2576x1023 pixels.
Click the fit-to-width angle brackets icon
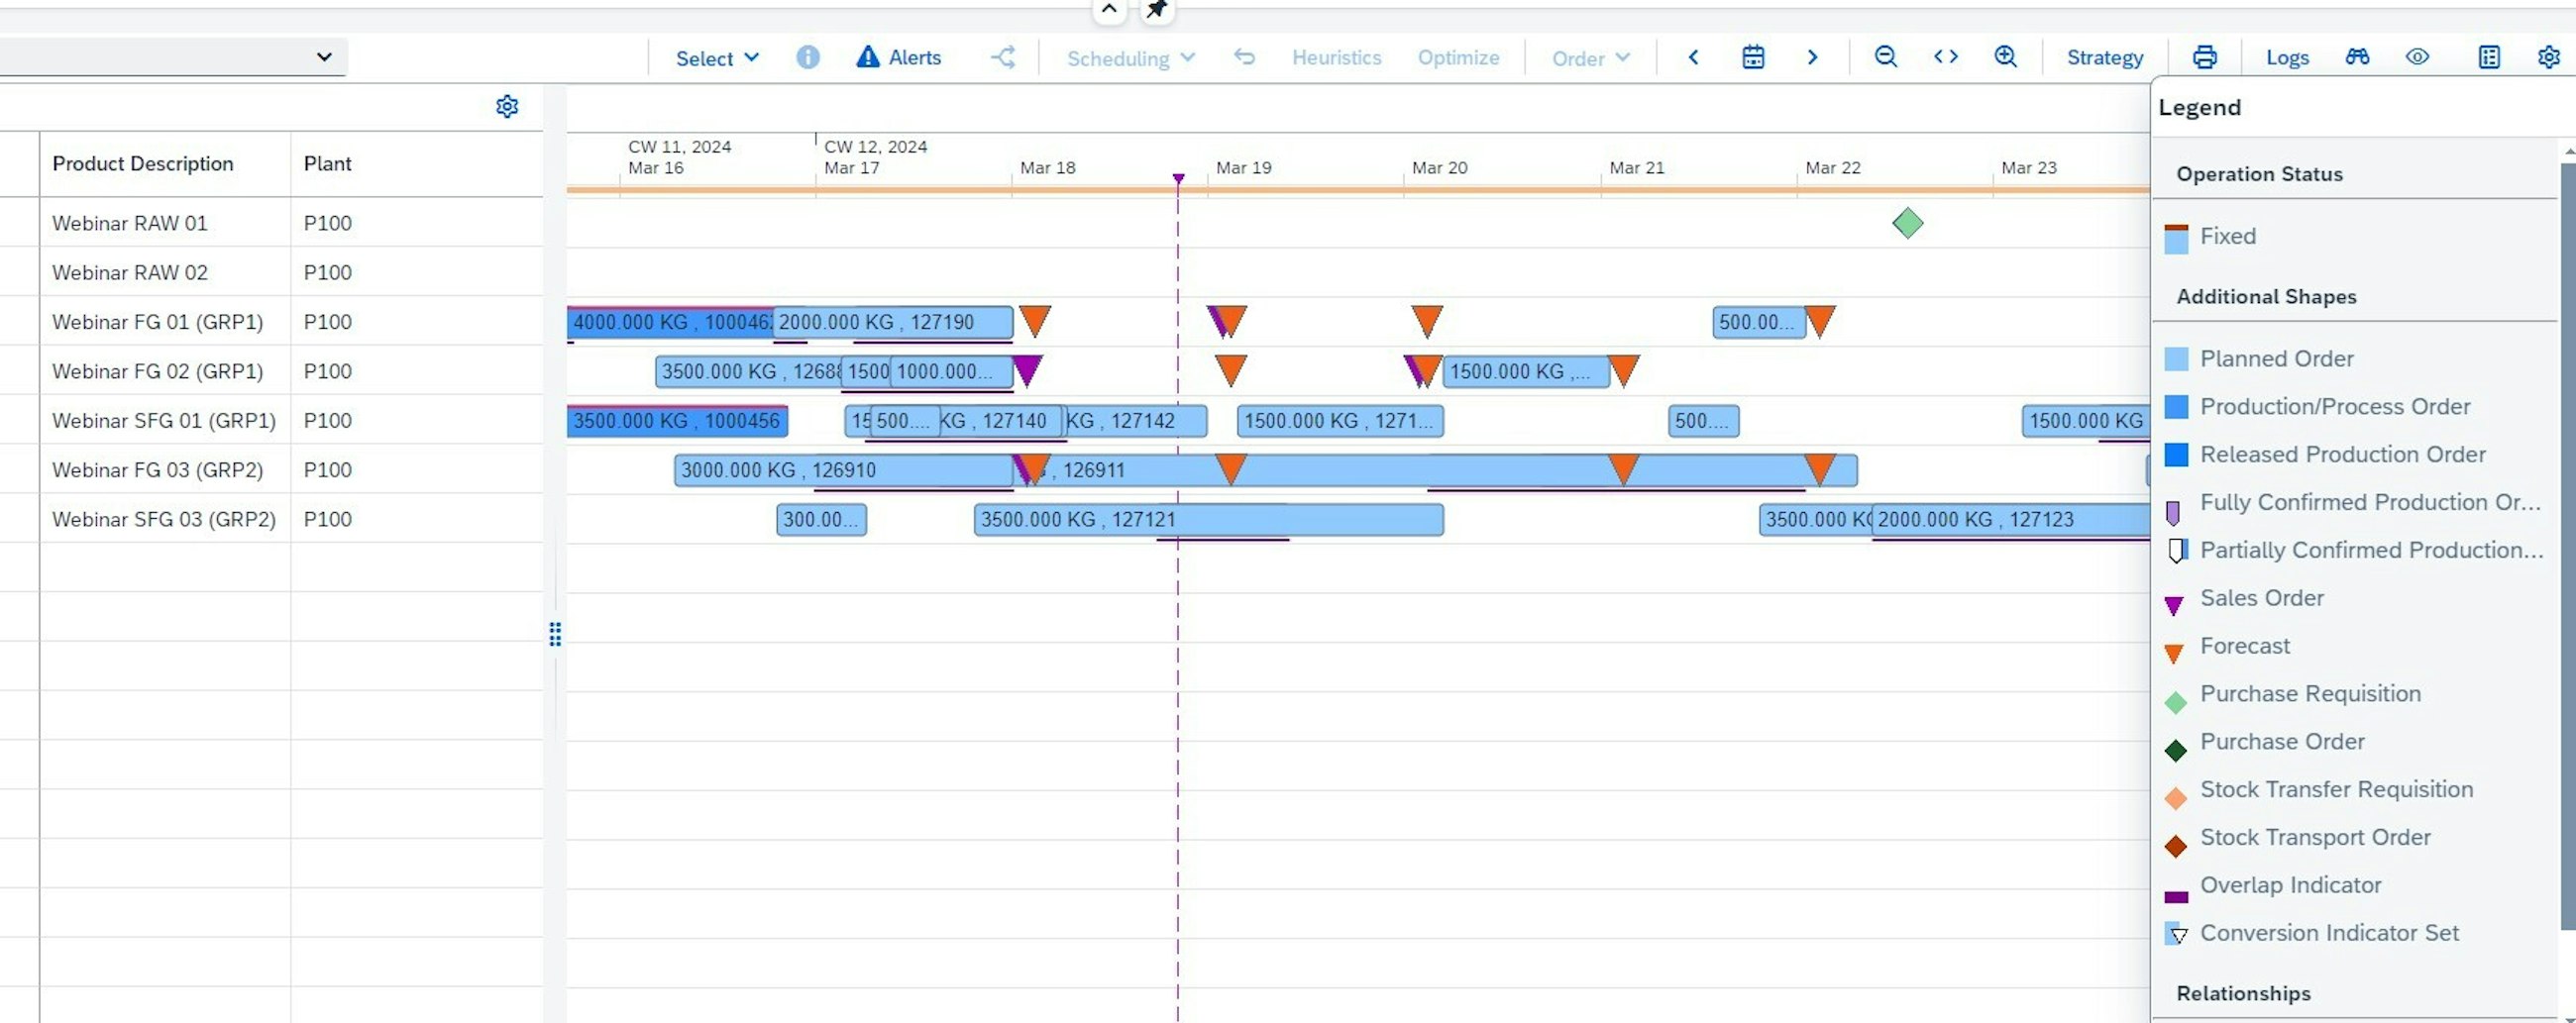click(x=1945, y=57)
